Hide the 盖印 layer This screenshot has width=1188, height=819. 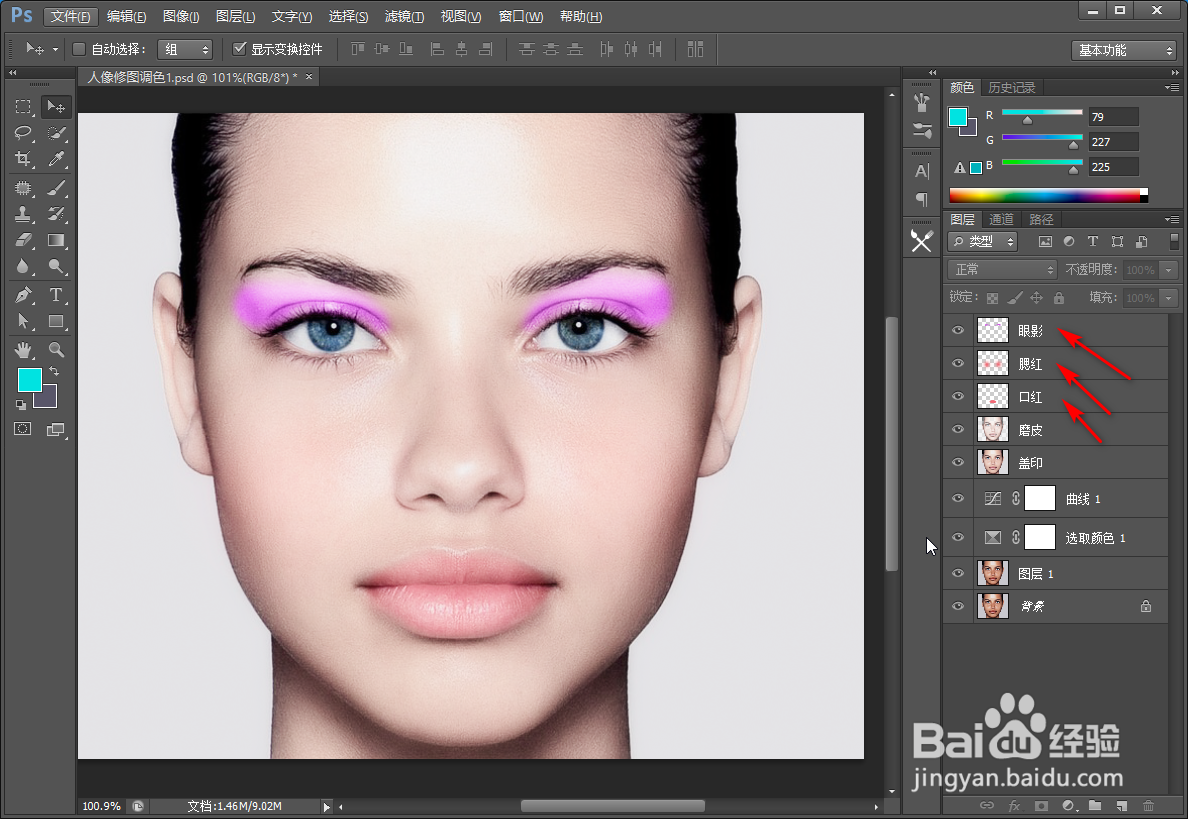(x=958, y=462)
